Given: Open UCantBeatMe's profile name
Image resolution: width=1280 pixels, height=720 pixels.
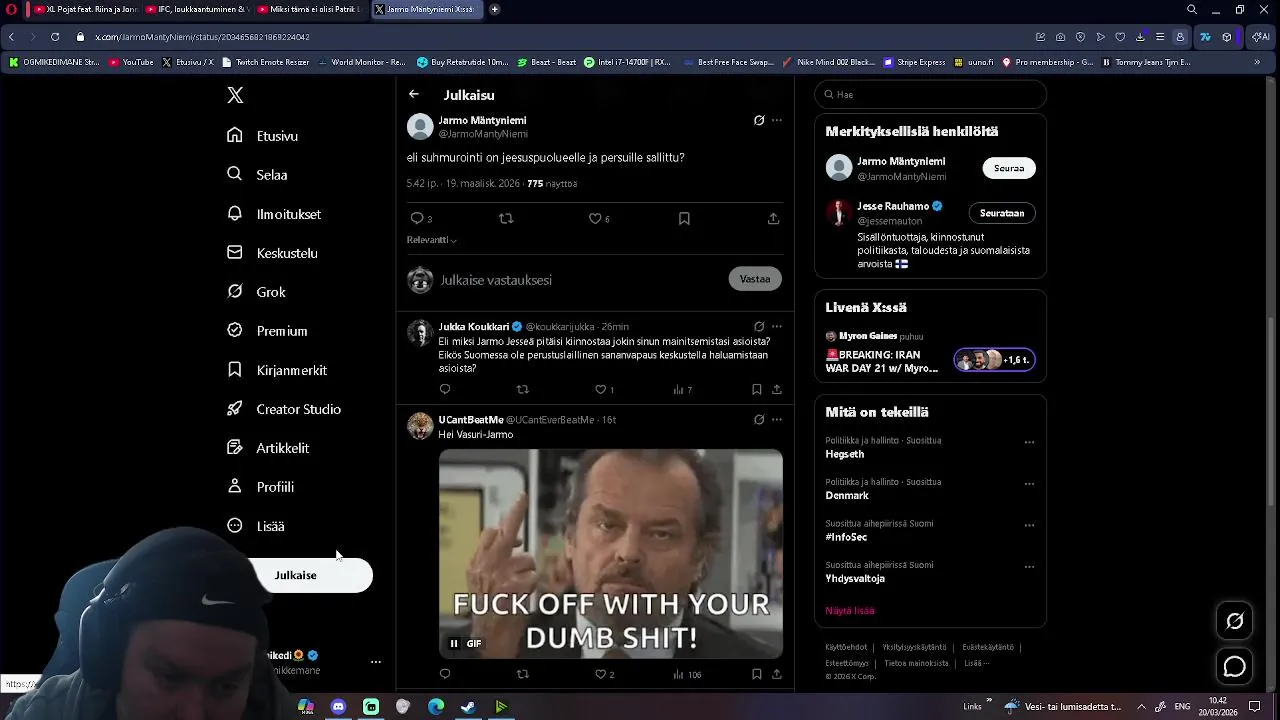Looking at the screenshot, I should [471, 420].
